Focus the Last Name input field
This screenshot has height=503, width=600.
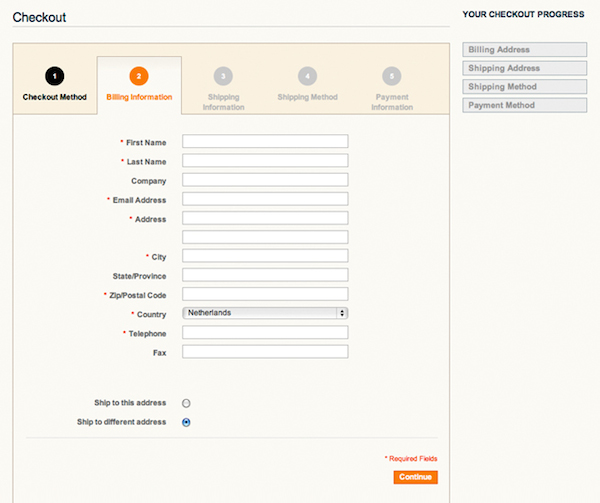click(x=265, y=160)
